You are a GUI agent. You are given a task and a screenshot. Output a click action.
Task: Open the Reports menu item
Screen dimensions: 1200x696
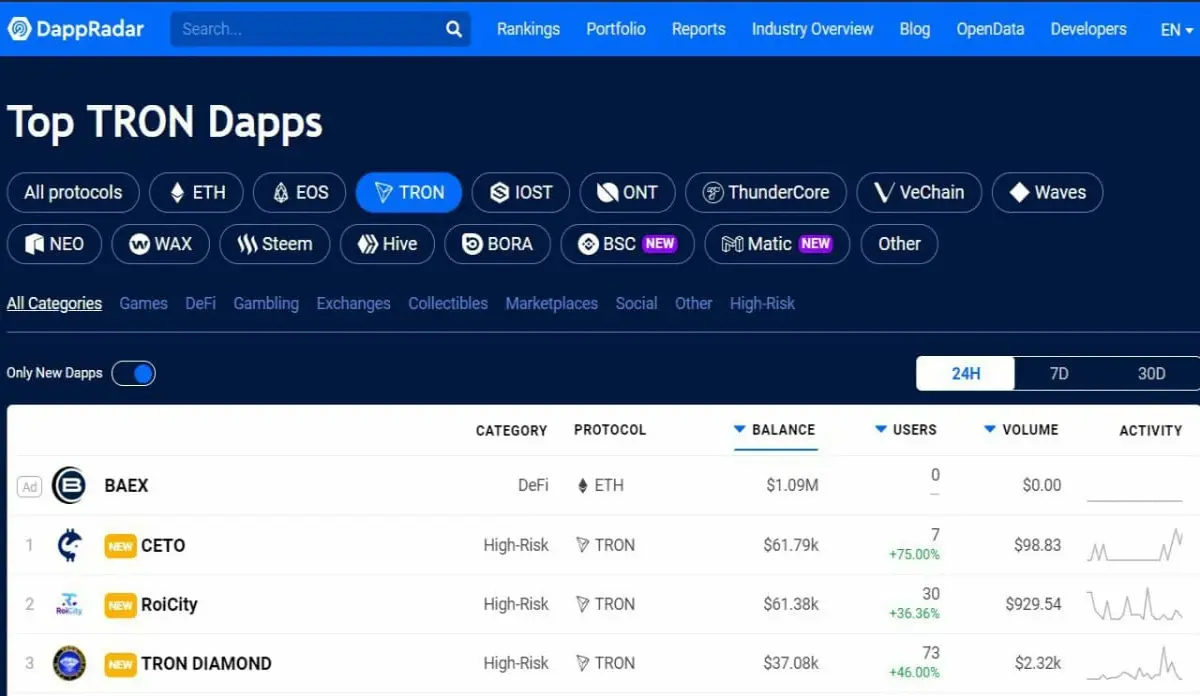[x=699, y=29]
